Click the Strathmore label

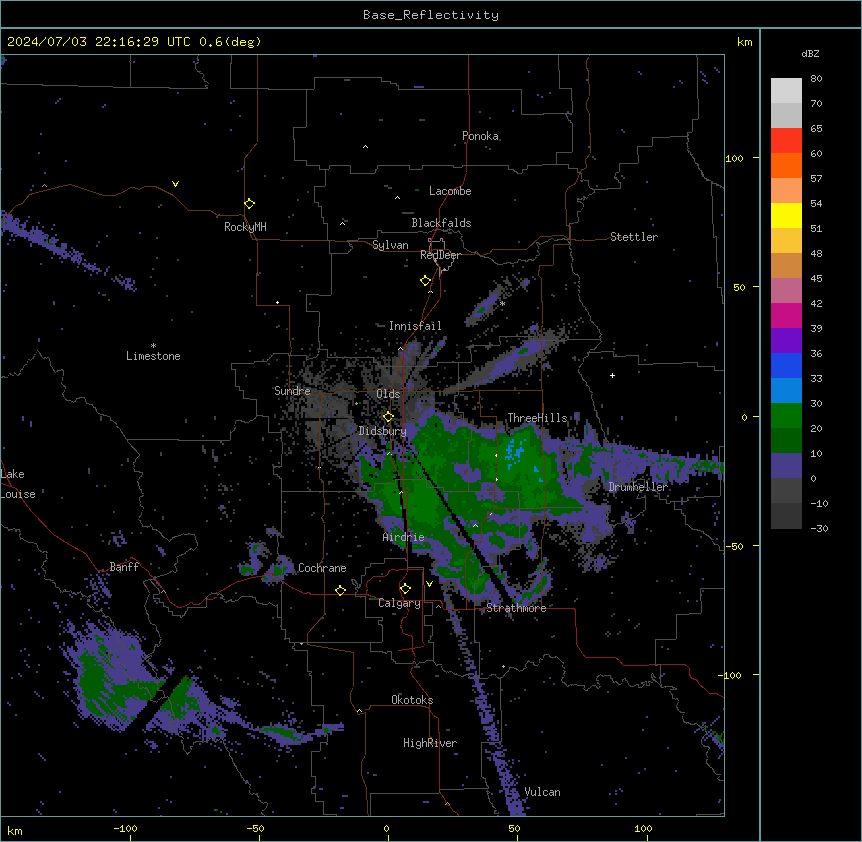[516, 608]
